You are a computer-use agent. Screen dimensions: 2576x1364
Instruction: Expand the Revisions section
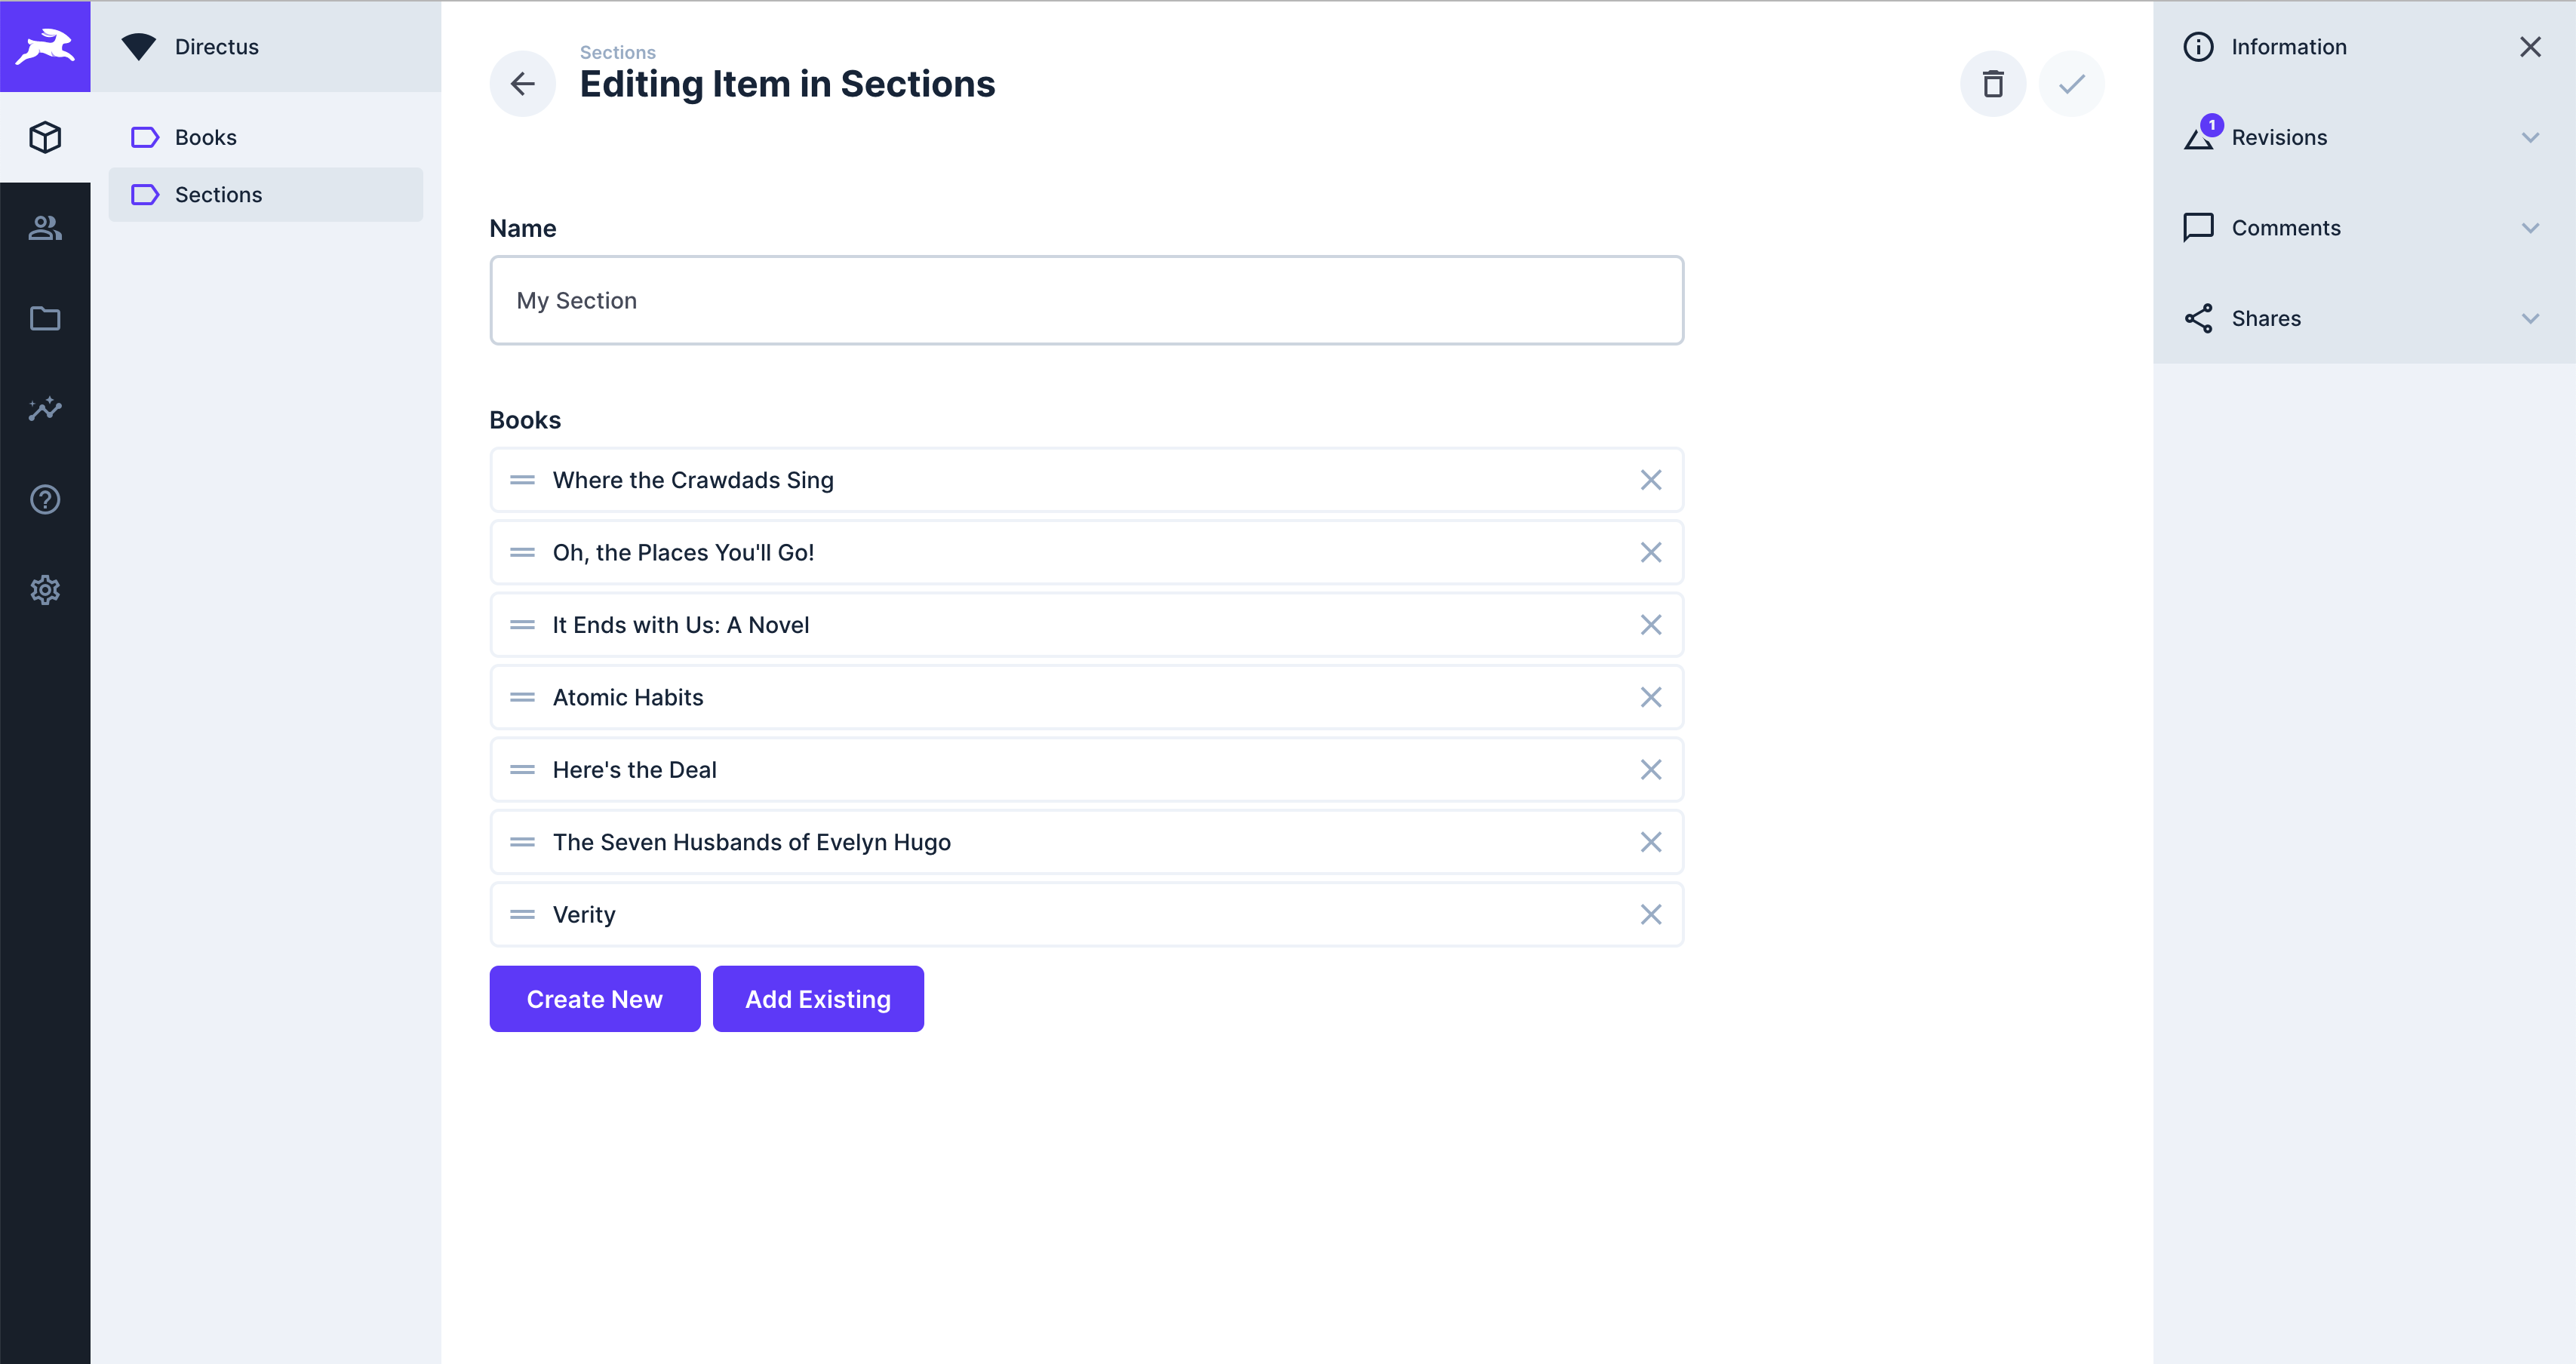(x=2530, y=137)
